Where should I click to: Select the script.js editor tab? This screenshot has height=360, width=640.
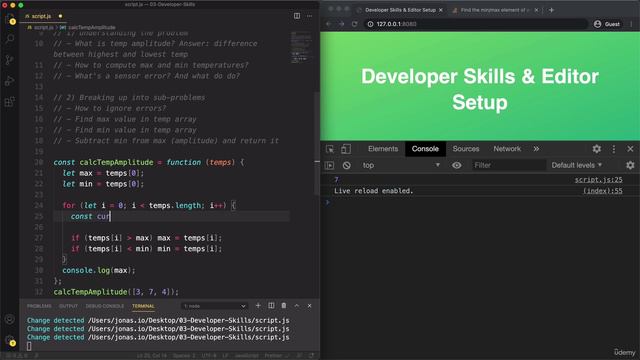42,16
